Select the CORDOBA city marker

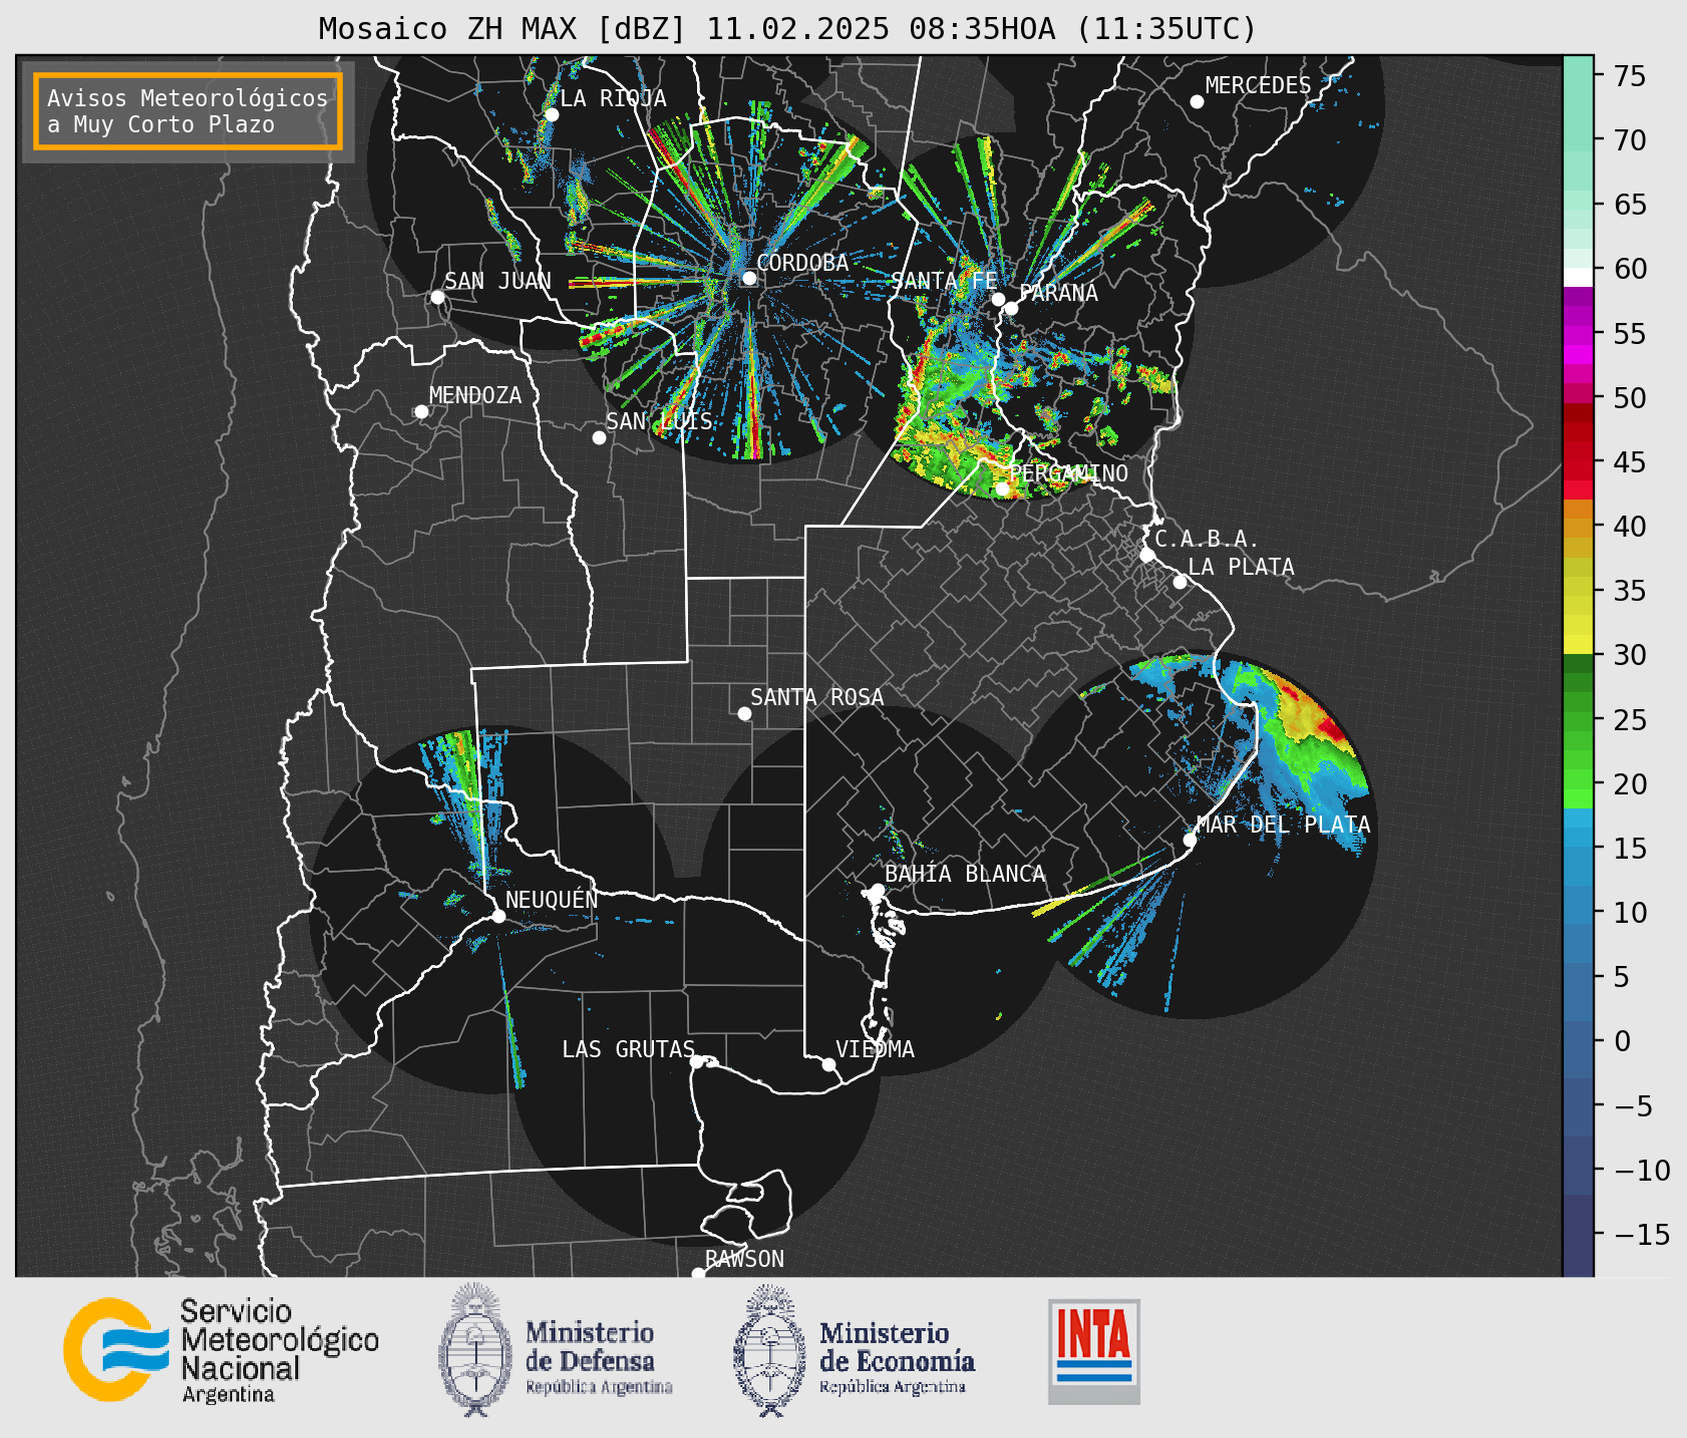(x=749, y=278)
